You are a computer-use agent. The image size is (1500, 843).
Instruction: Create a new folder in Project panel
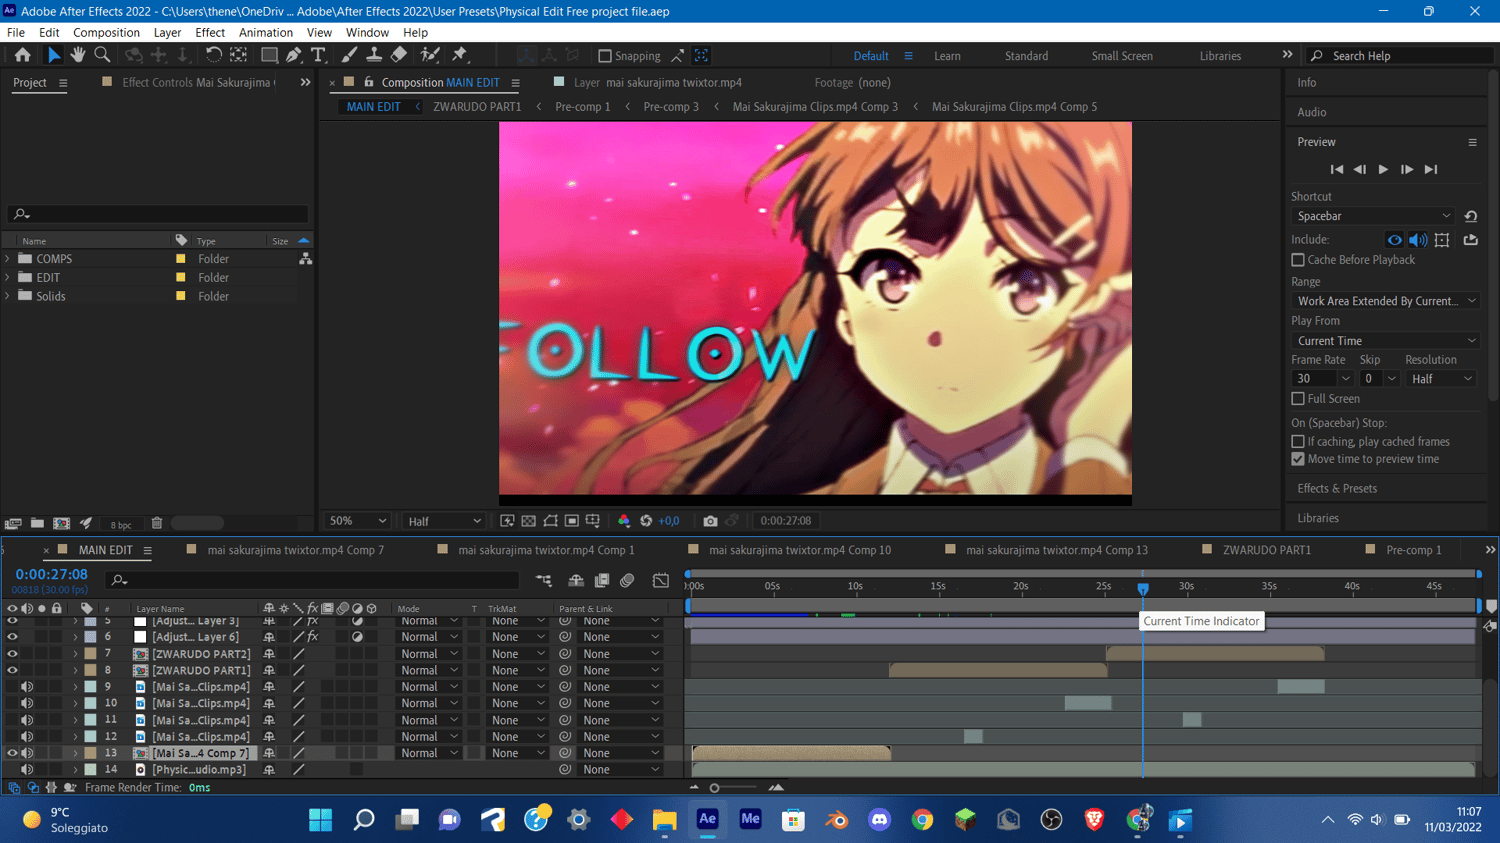(37, 523)
